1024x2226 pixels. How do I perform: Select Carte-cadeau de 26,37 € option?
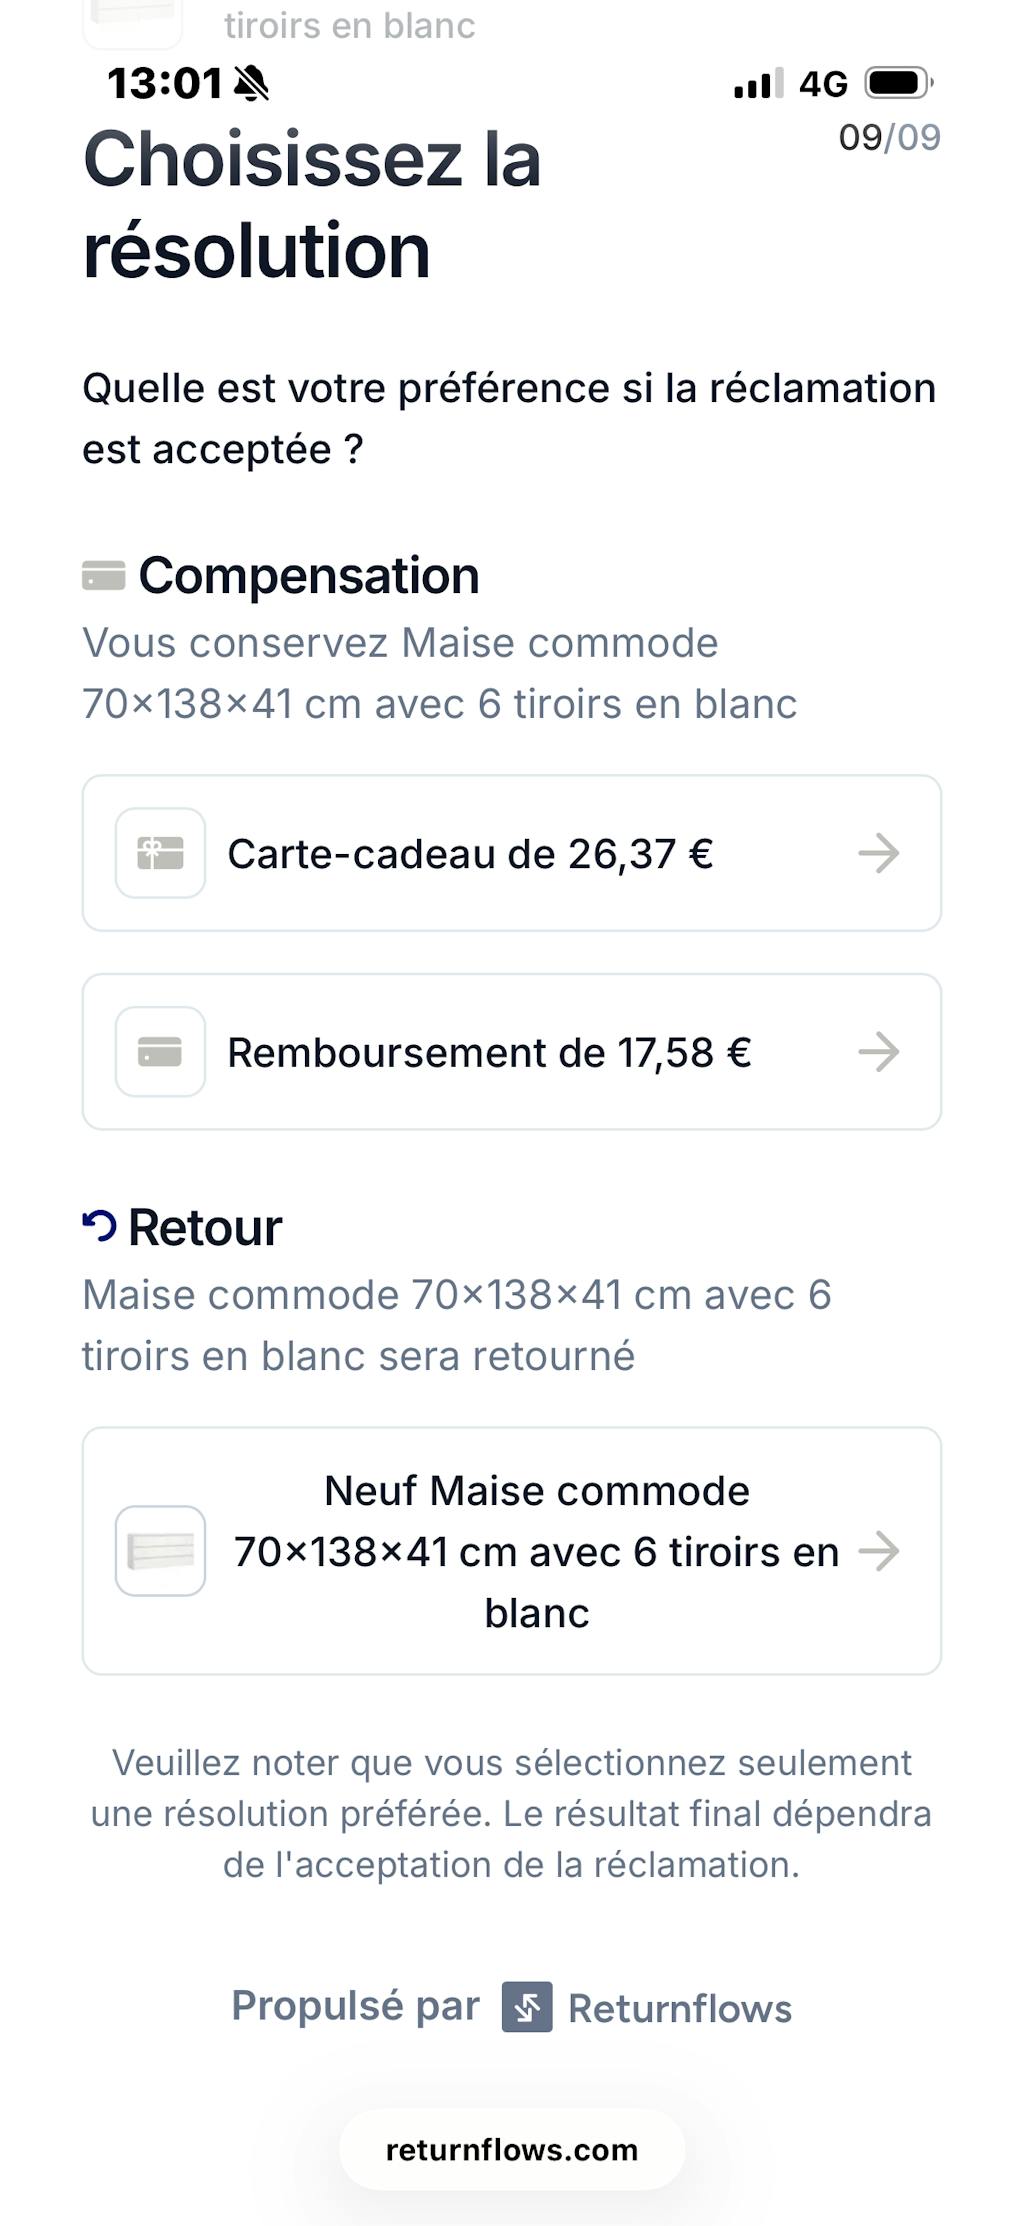[470, 854]
